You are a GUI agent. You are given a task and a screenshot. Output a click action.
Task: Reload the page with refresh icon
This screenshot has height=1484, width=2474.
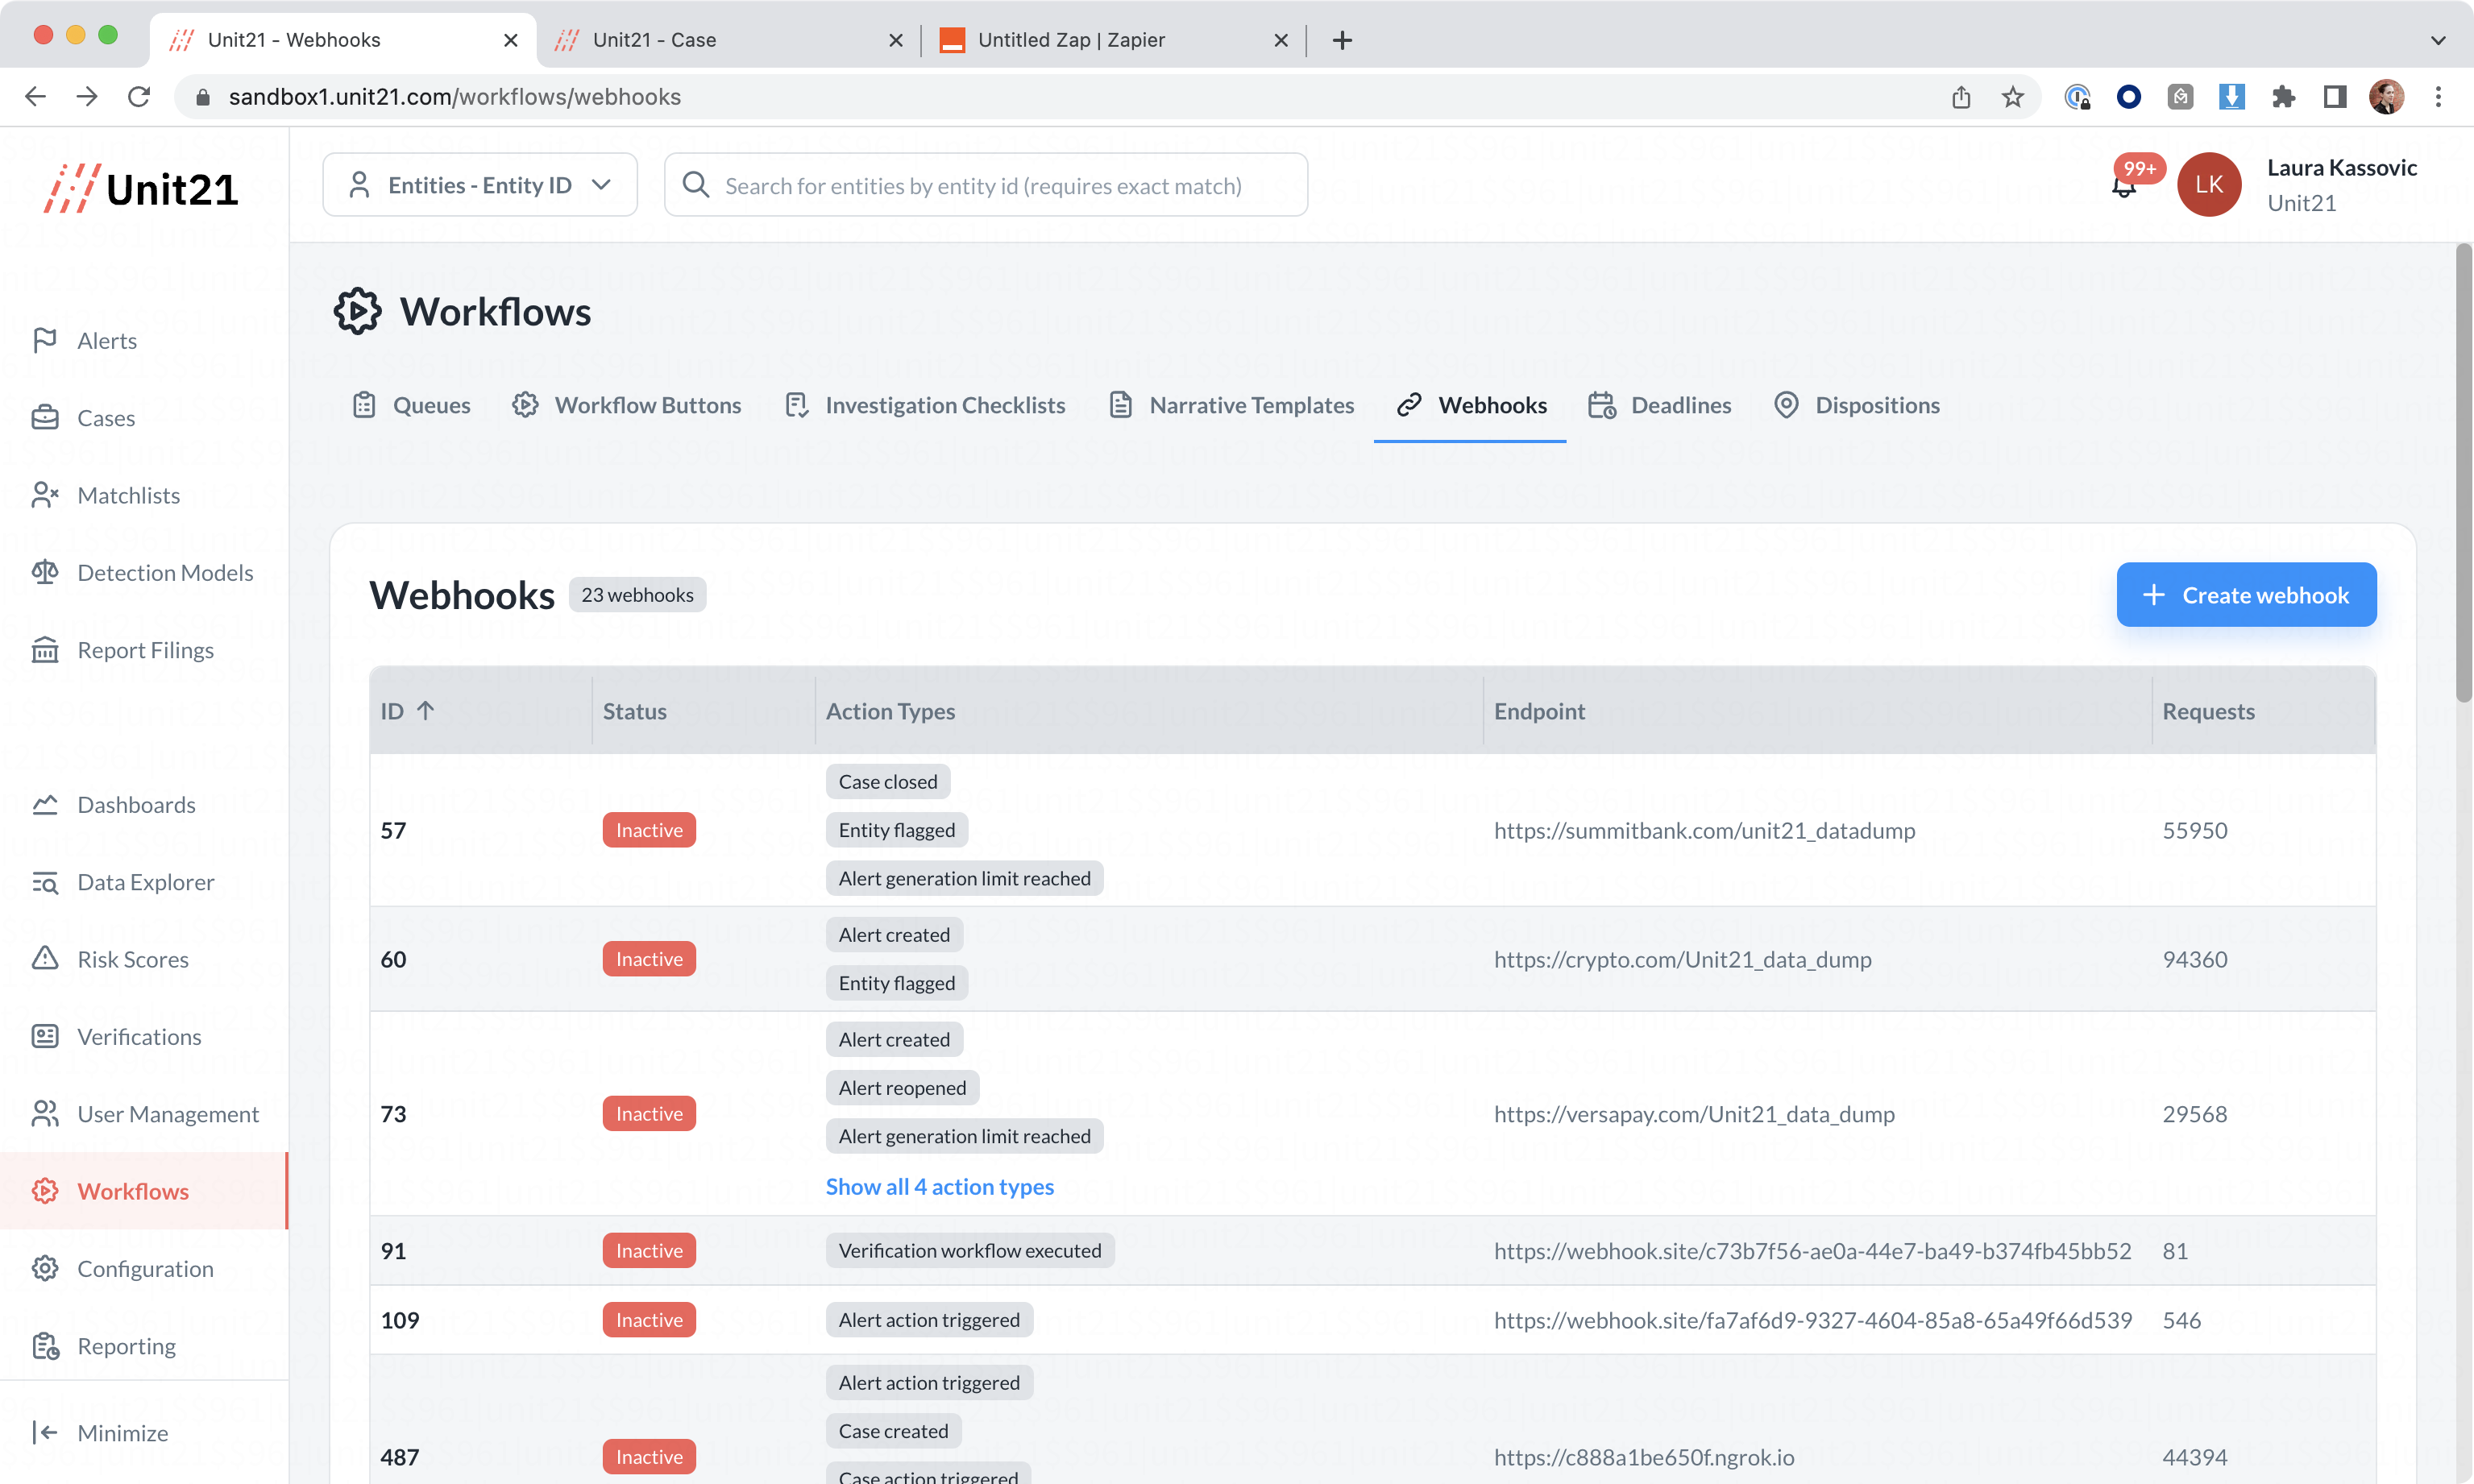(x=139, y=97)
